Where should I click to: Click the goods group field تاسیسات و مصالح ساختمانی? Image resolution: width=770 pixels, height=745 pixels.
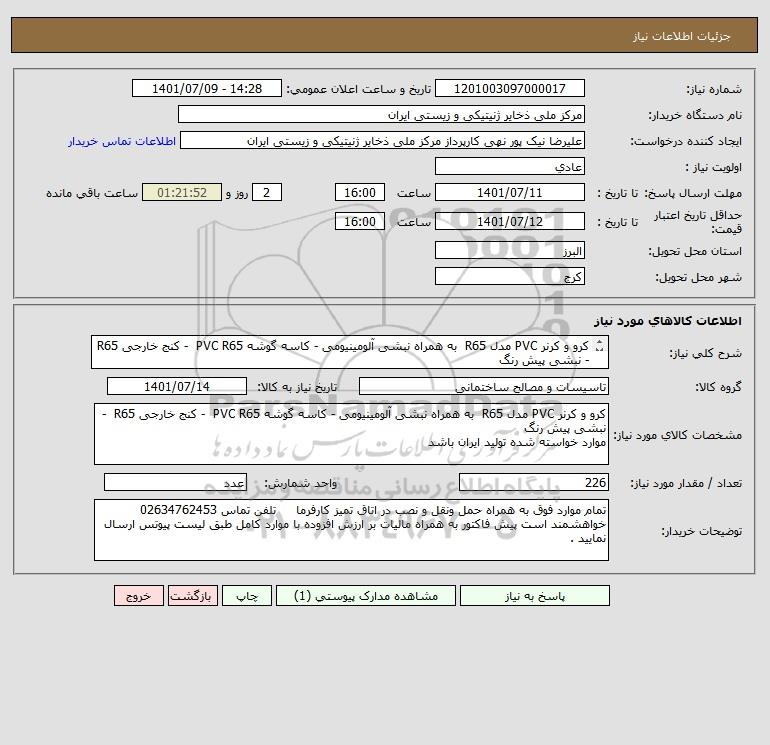484,386
